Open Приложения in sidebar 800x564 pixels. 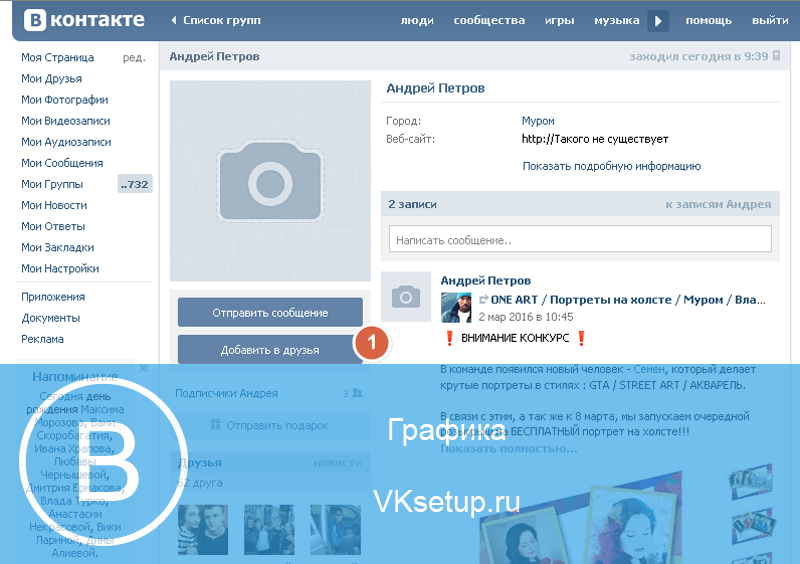point(53,297)
